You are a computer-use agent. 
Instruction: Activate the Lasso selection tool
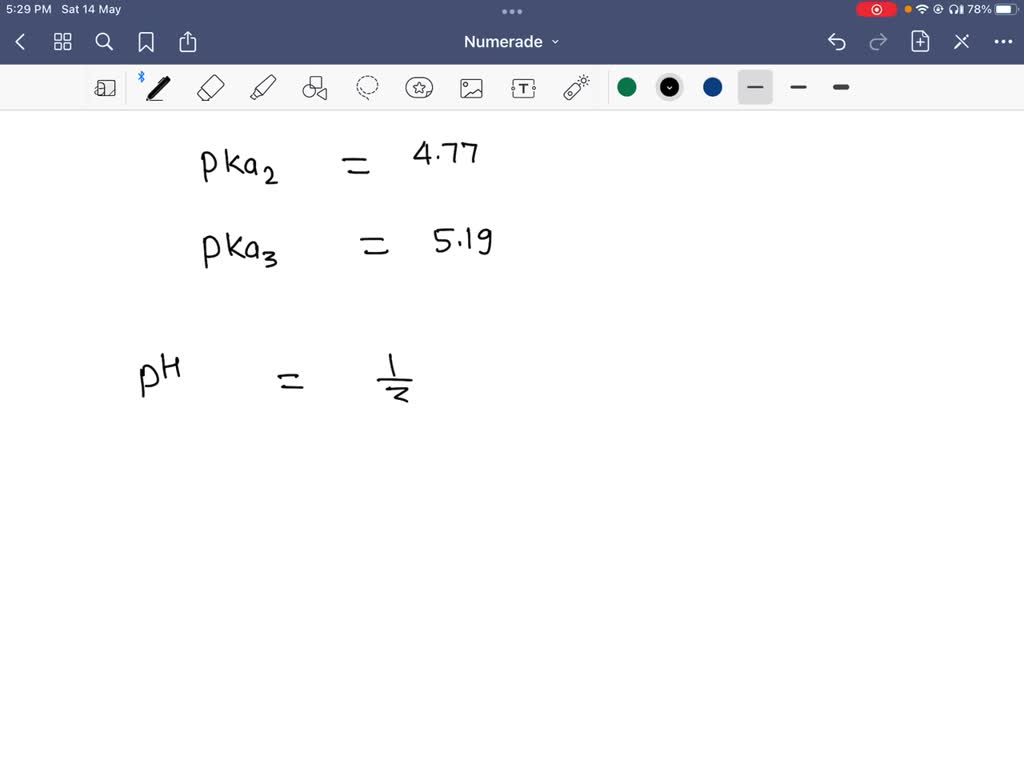click(366, 87)
